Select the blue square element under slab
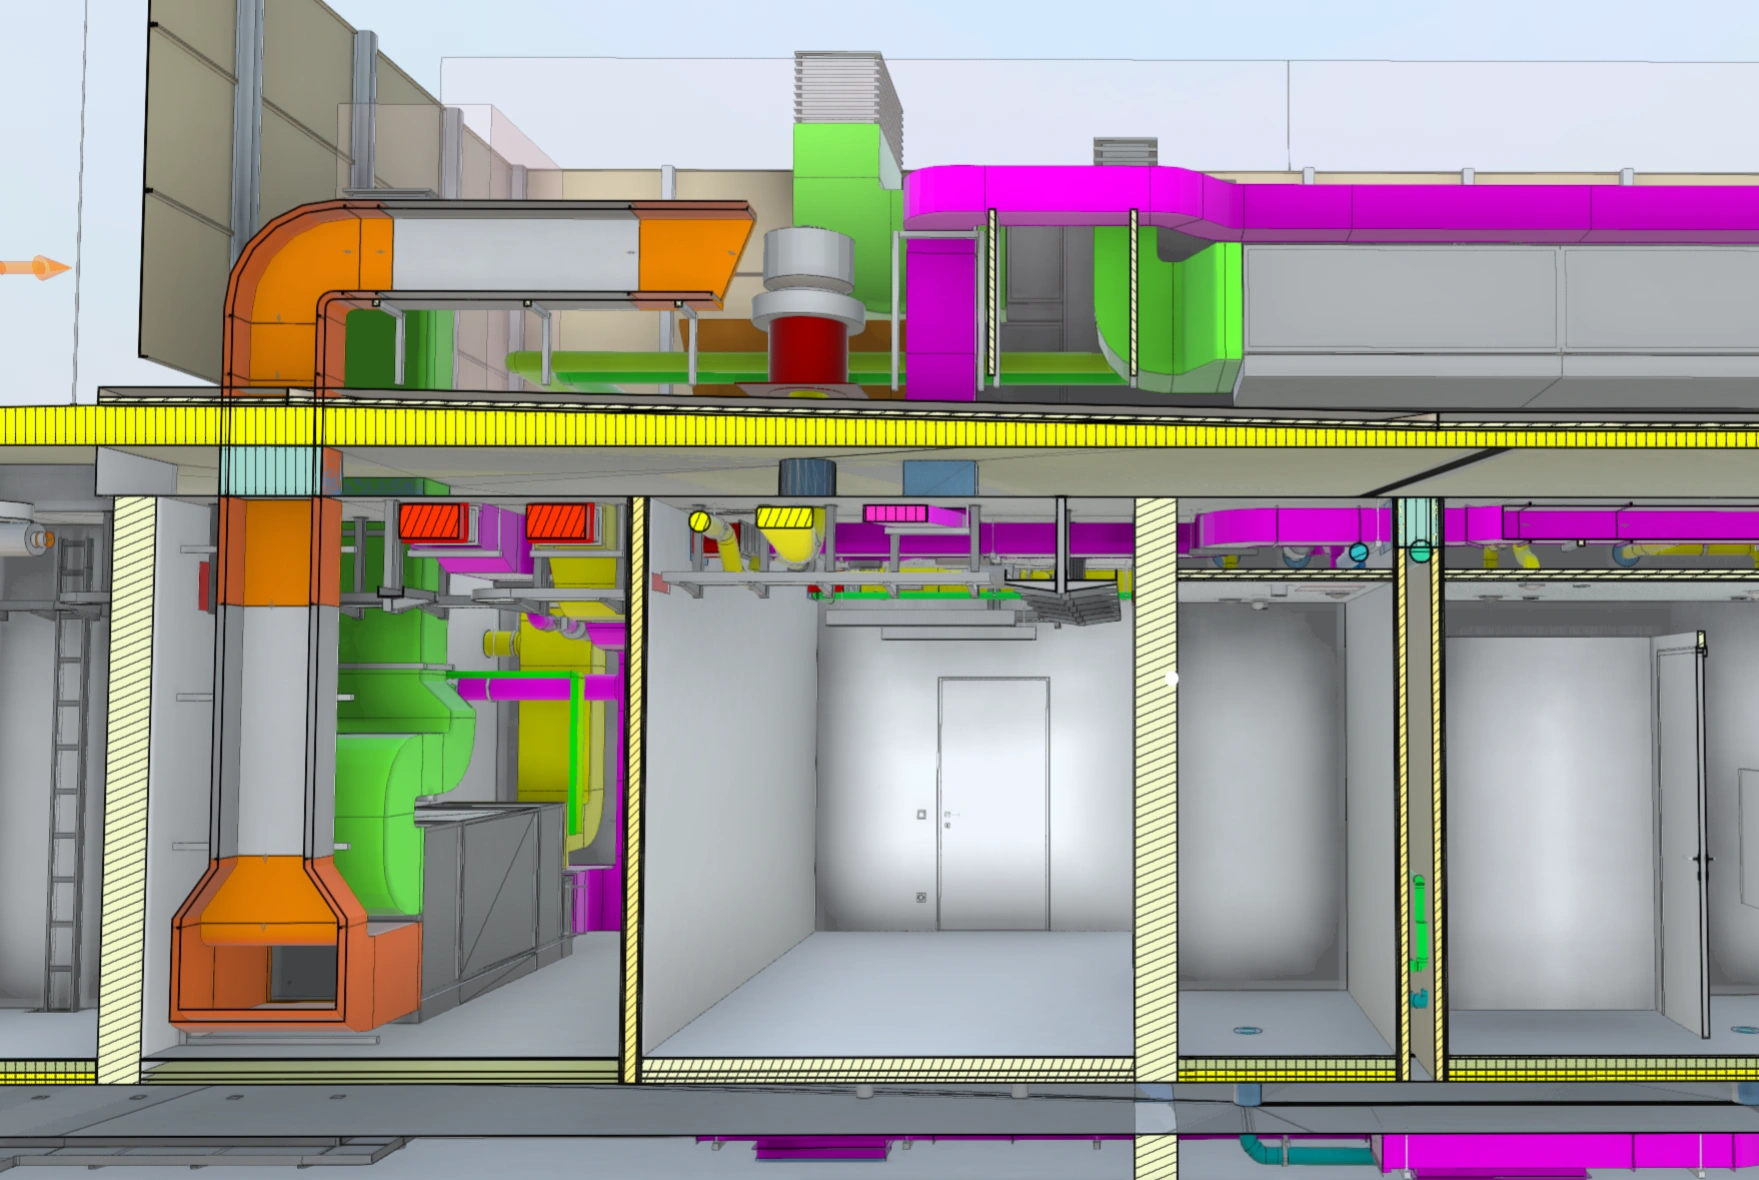Screen dimensions: 1759x1180 tap(939, 478)
